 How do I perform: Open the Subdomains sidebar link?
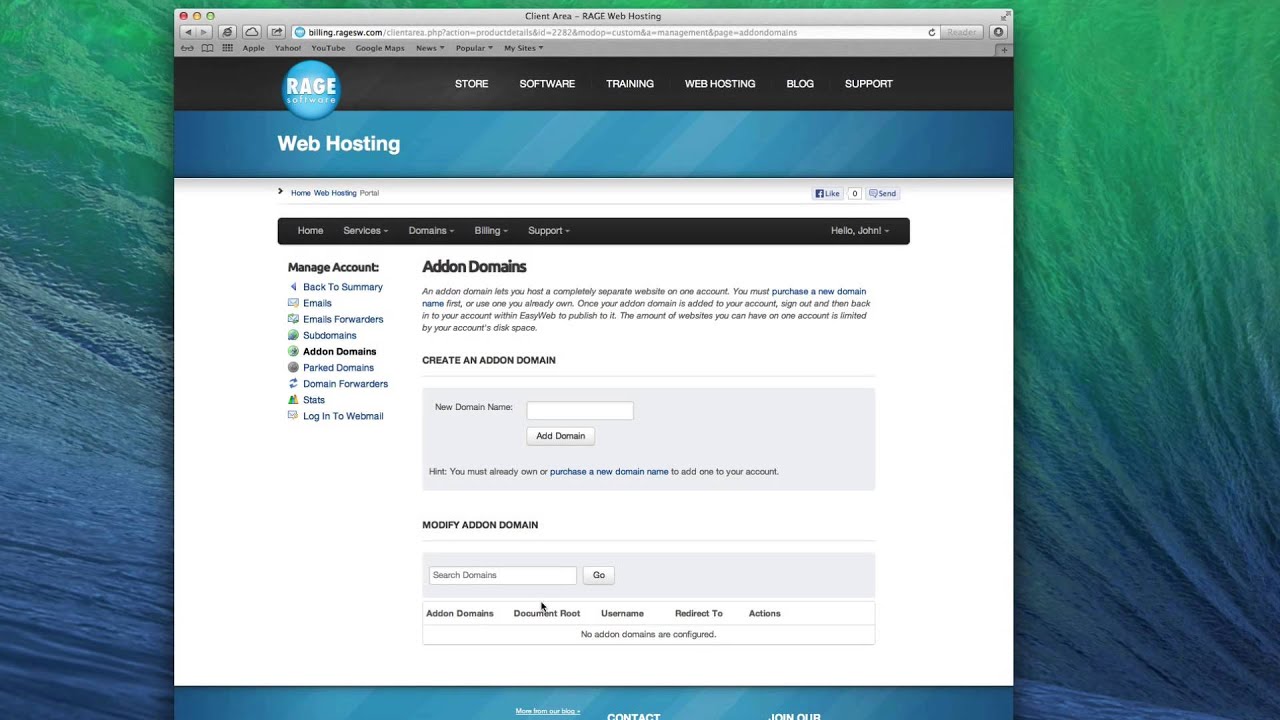tap(330, 335)
